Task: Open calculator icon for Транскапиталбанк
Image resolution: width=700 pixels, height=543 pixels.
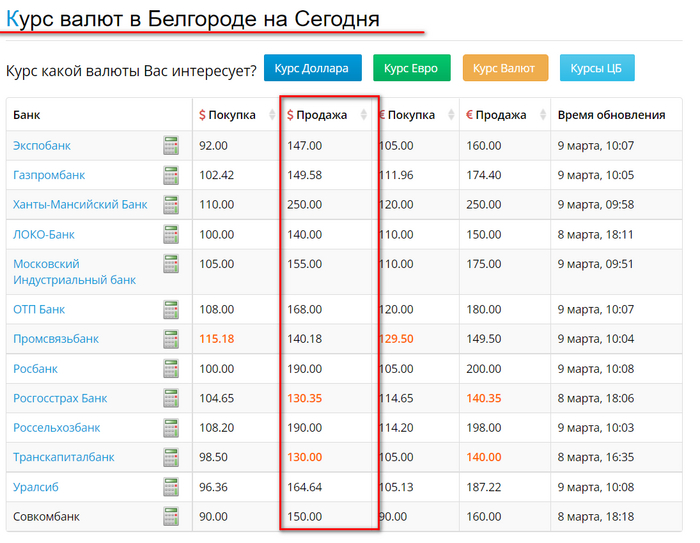Action: coord(171,457)
